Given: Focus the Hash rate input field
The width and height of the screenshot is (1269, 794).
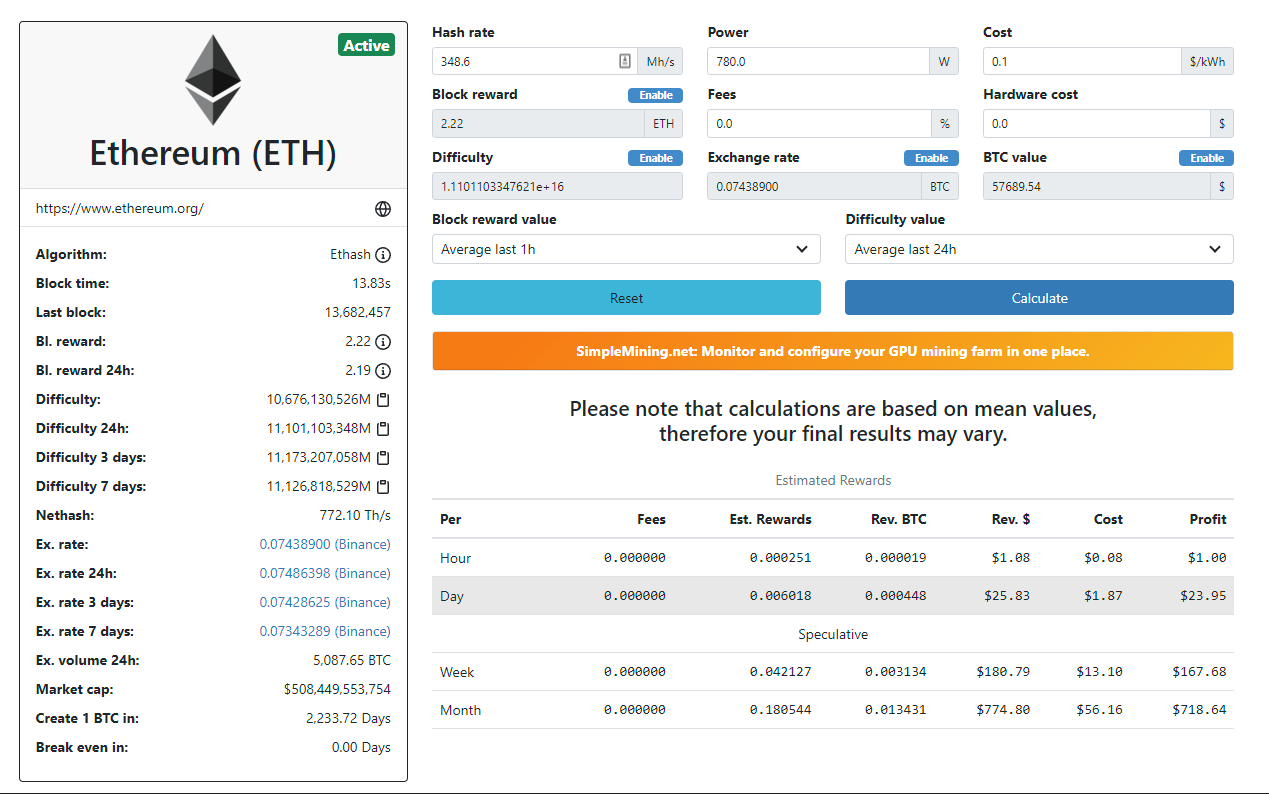Looking at the screenshot, I should 534,61.
